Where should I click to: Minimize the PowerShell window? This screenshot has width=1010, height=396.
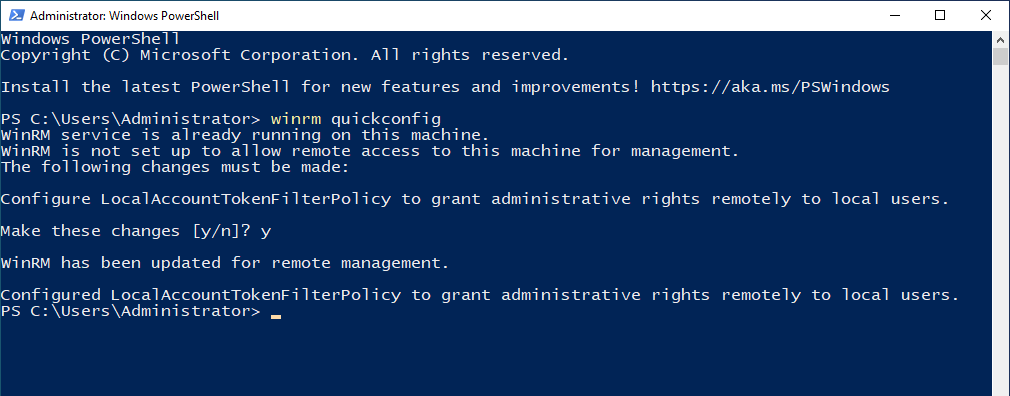pos(895,15)
